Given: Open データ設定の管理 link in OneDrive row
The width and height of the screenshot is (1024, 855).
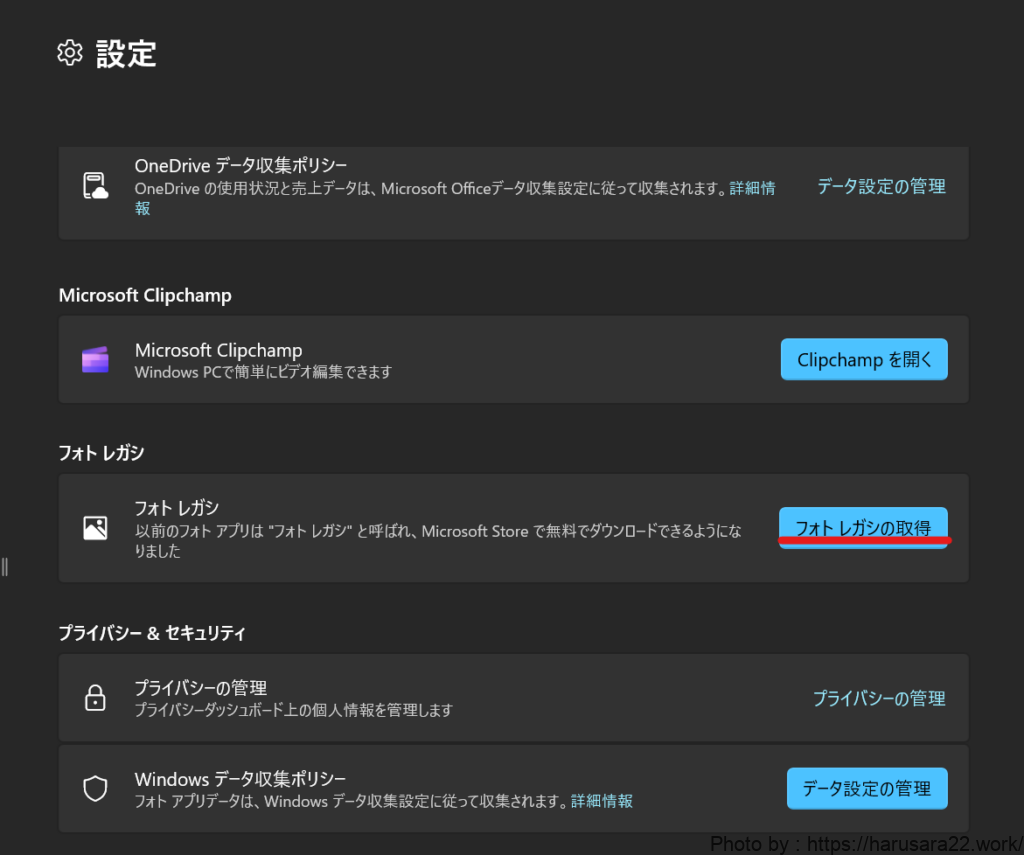Looking at the screenshot, I should (x=881, y=186).
